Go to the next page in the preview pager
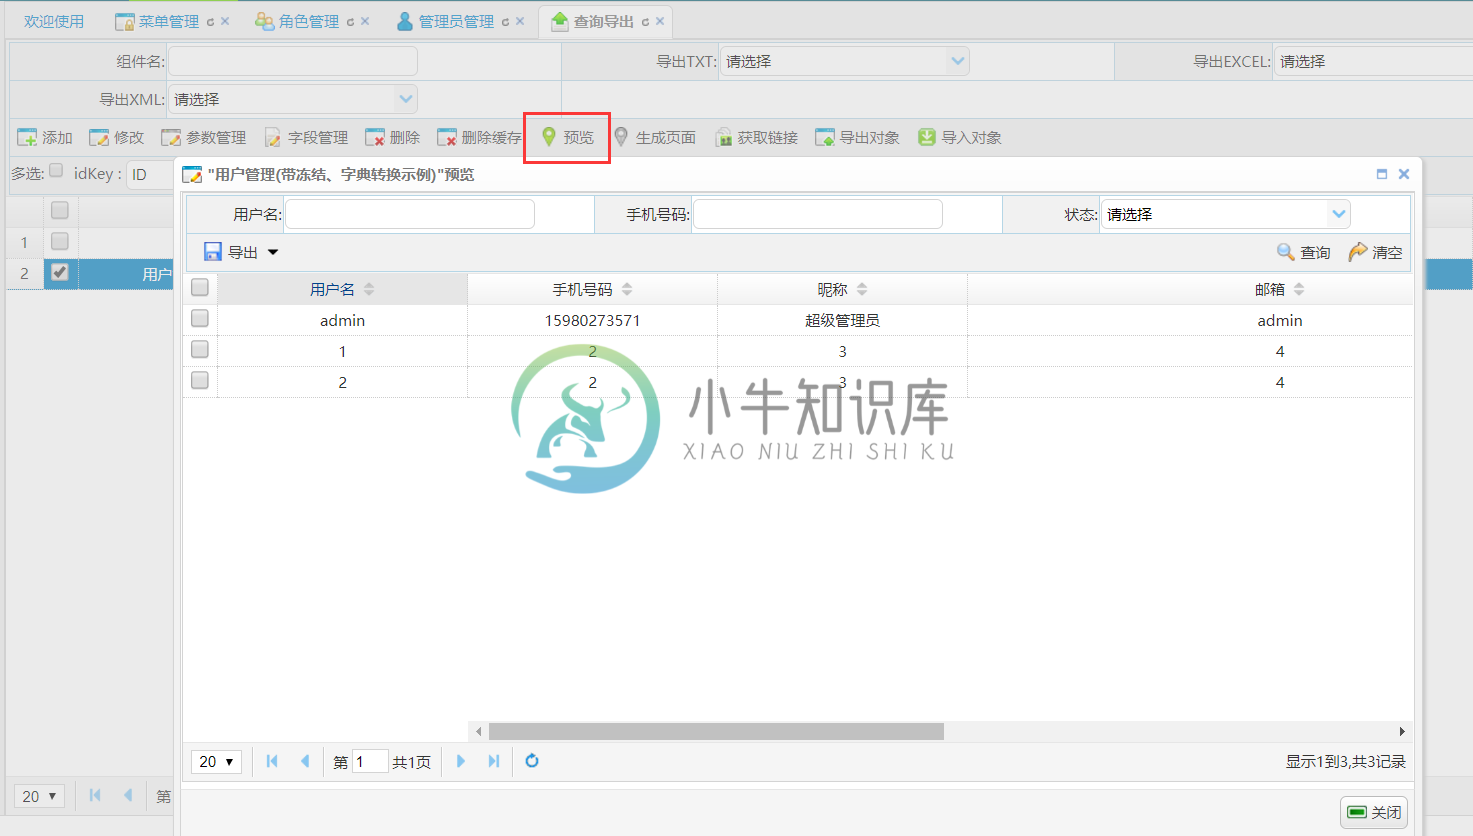This screenshot has width=1473, height=836. [x=461, y=761]
